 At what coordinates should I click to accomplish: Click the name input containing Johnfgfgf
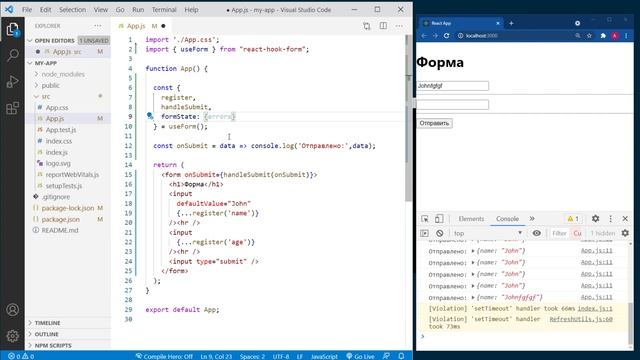click(x=452, y=86)
